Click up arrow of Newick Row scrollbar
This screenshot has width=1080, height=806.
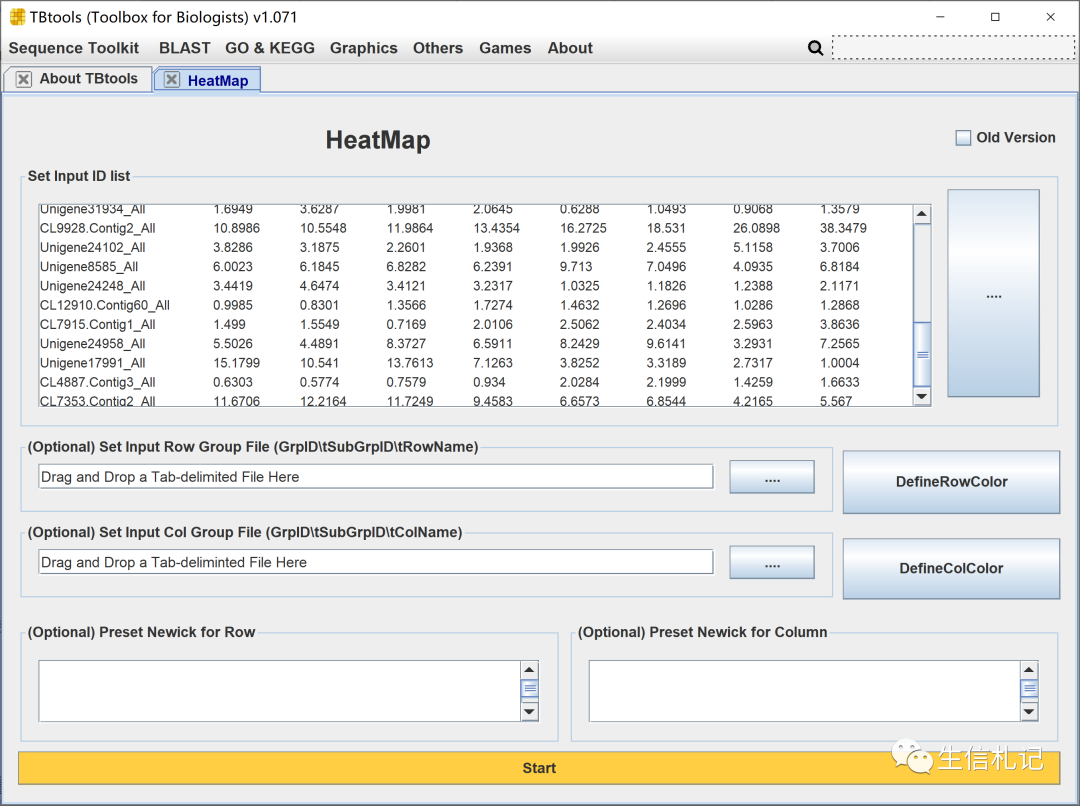coord(529,670)
